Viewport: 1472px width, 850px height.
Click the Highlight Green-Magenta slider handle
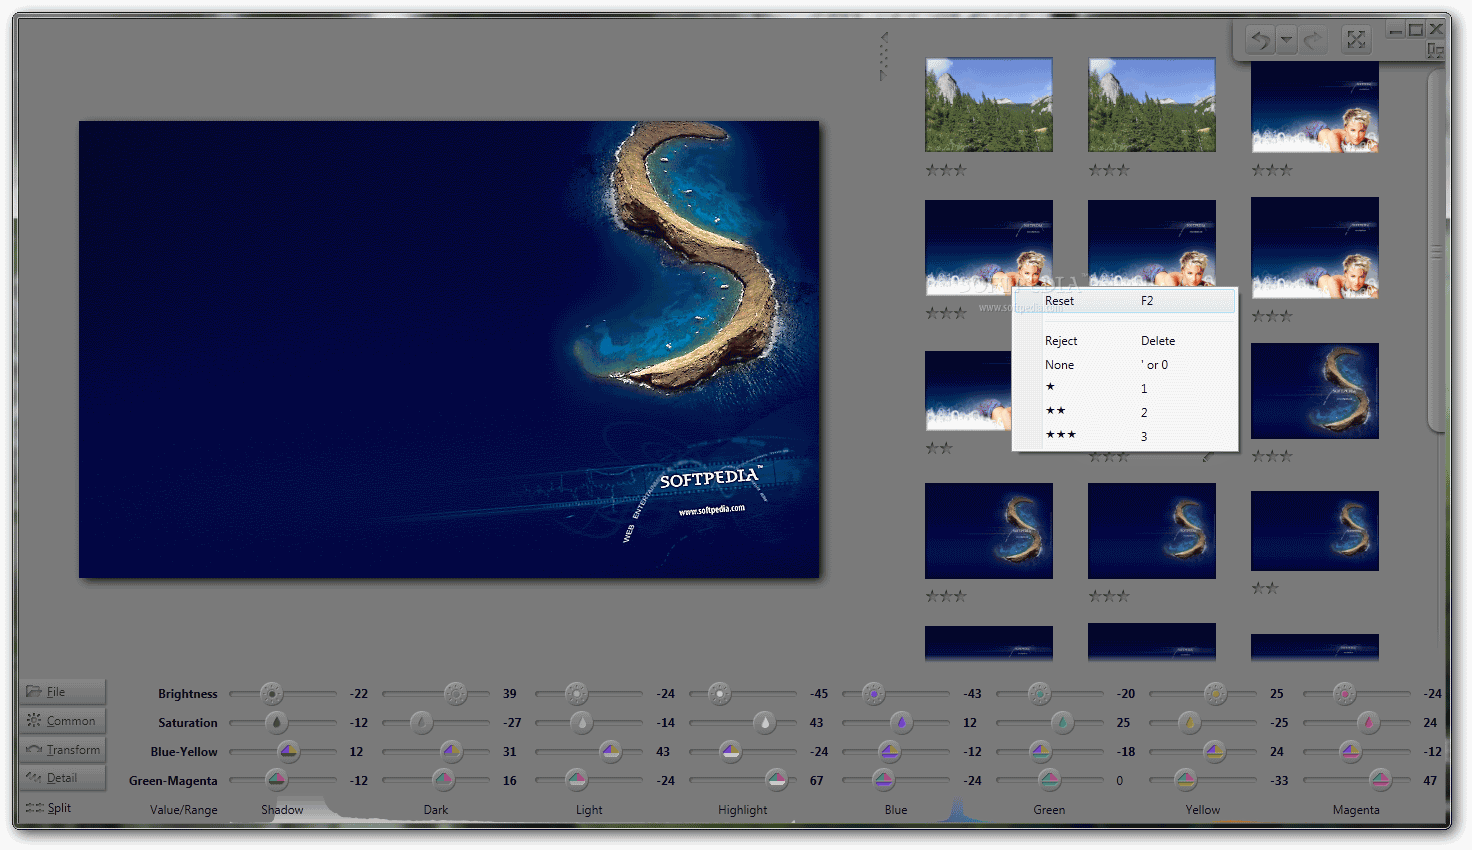coord(777,780)
